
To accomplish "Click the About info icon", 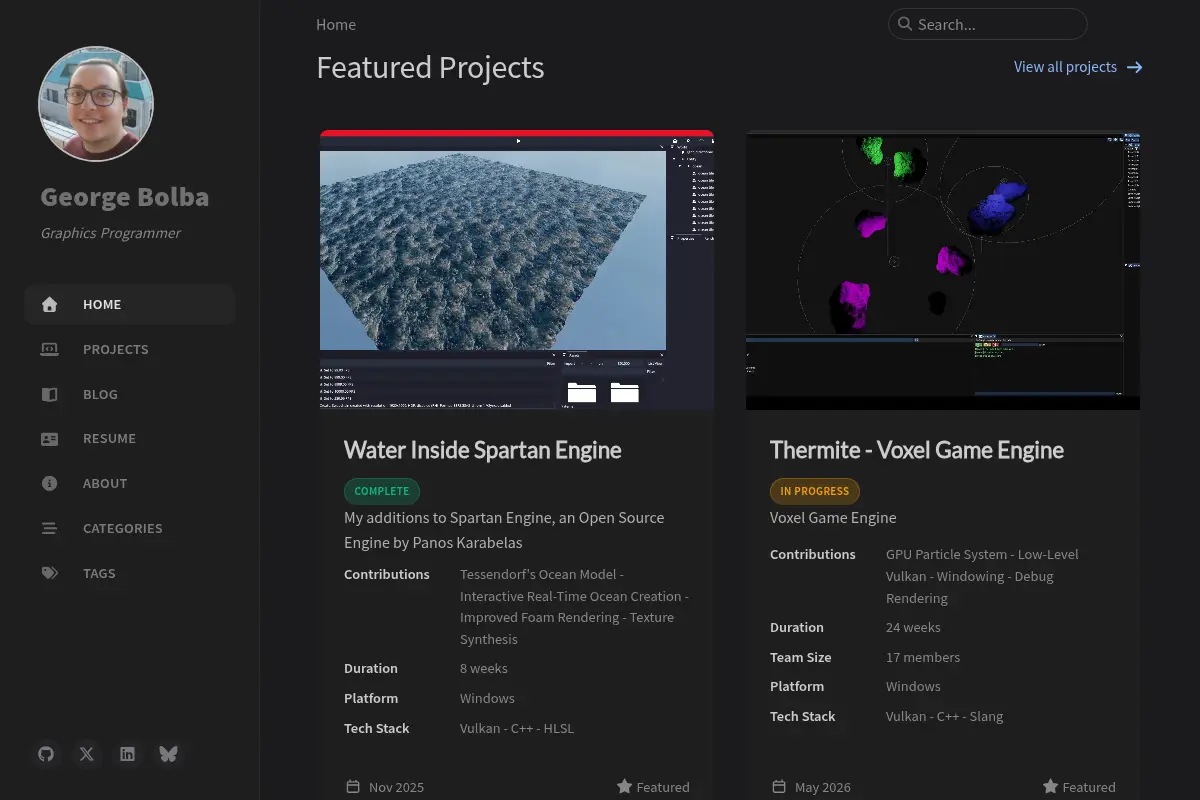I will point(49,483).
